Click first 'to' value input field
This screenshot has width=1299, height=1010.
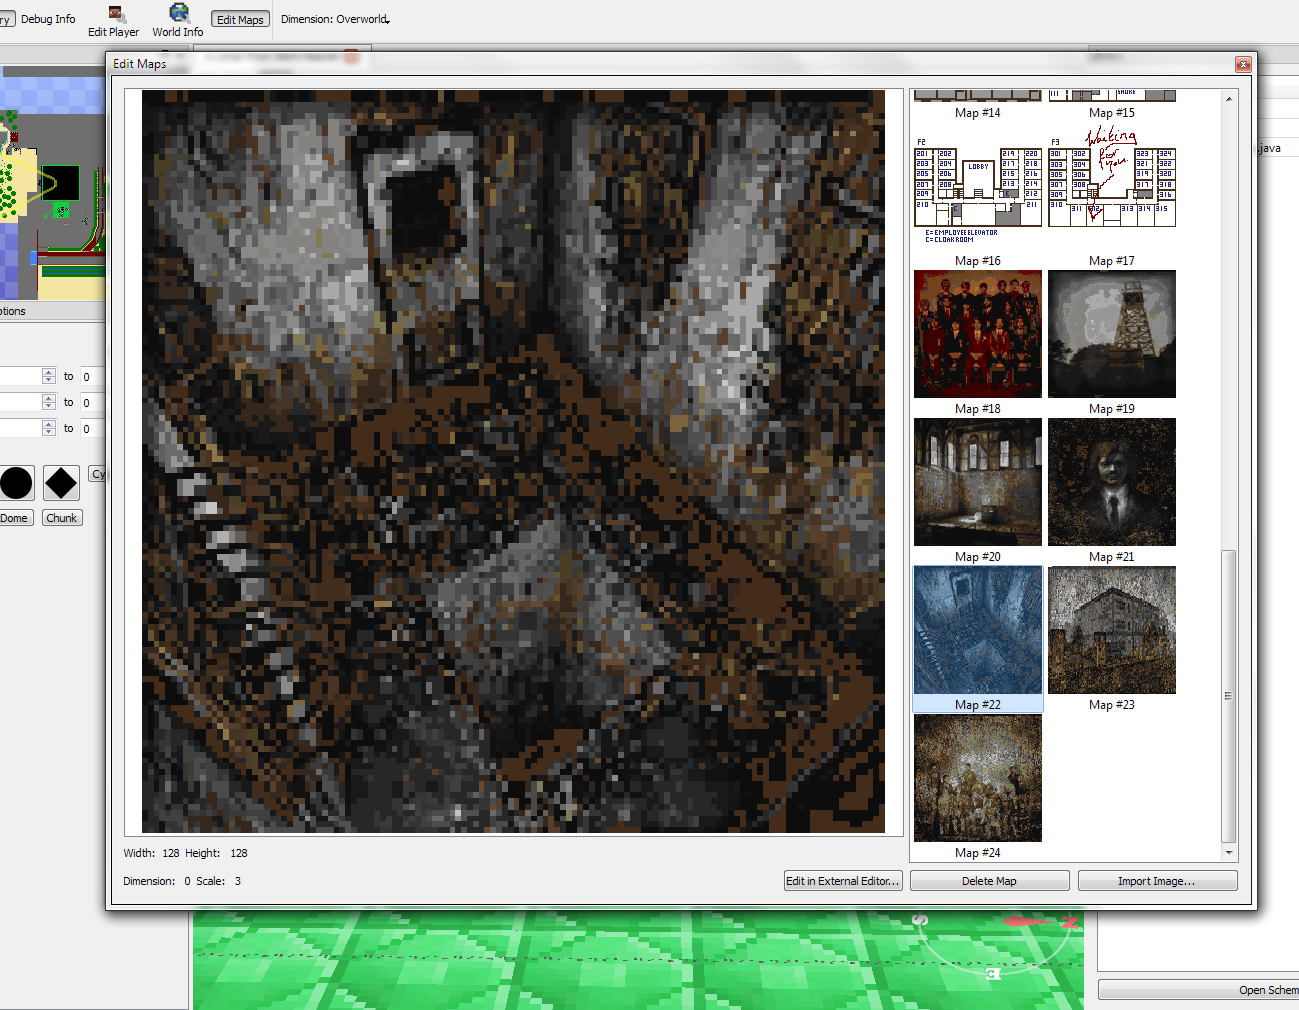click(92, 377)
